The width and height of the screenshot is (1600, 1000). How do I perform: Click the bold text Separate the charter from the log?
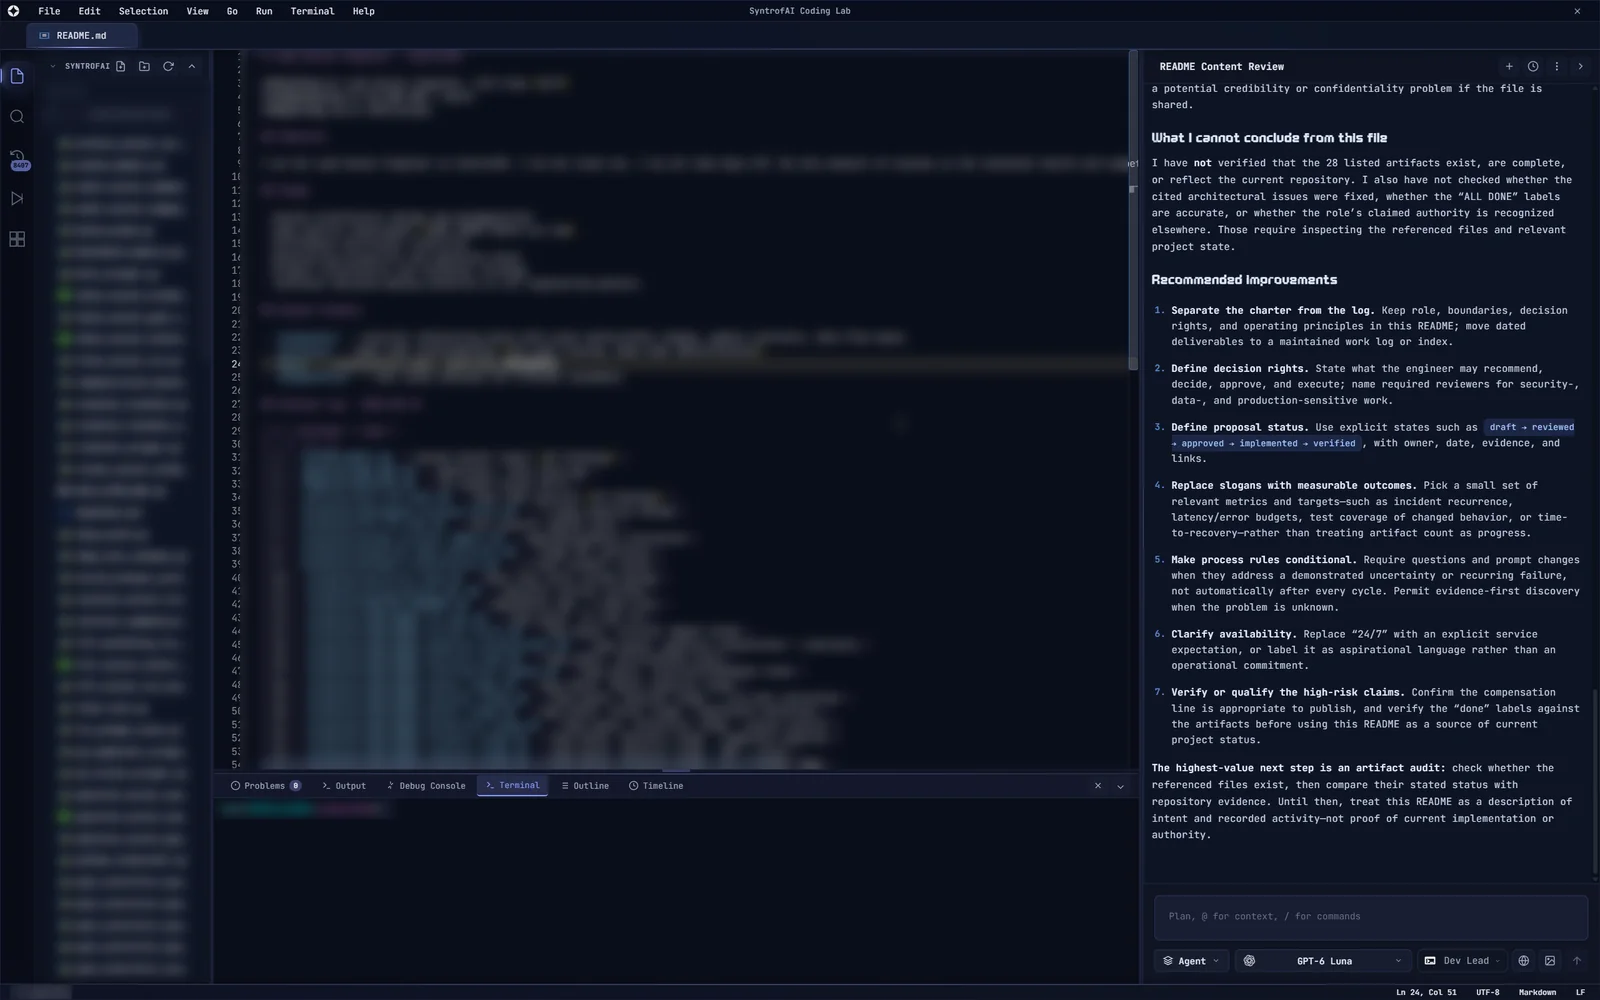1273,310
